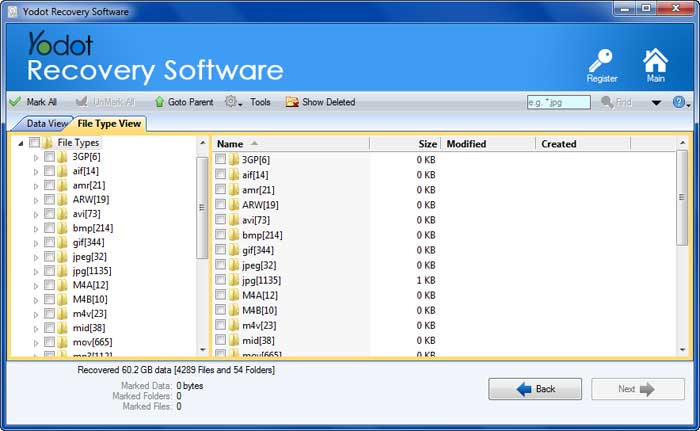Check the mov[665] tree checkbox
700x431 pixels.
coord(50,342)
